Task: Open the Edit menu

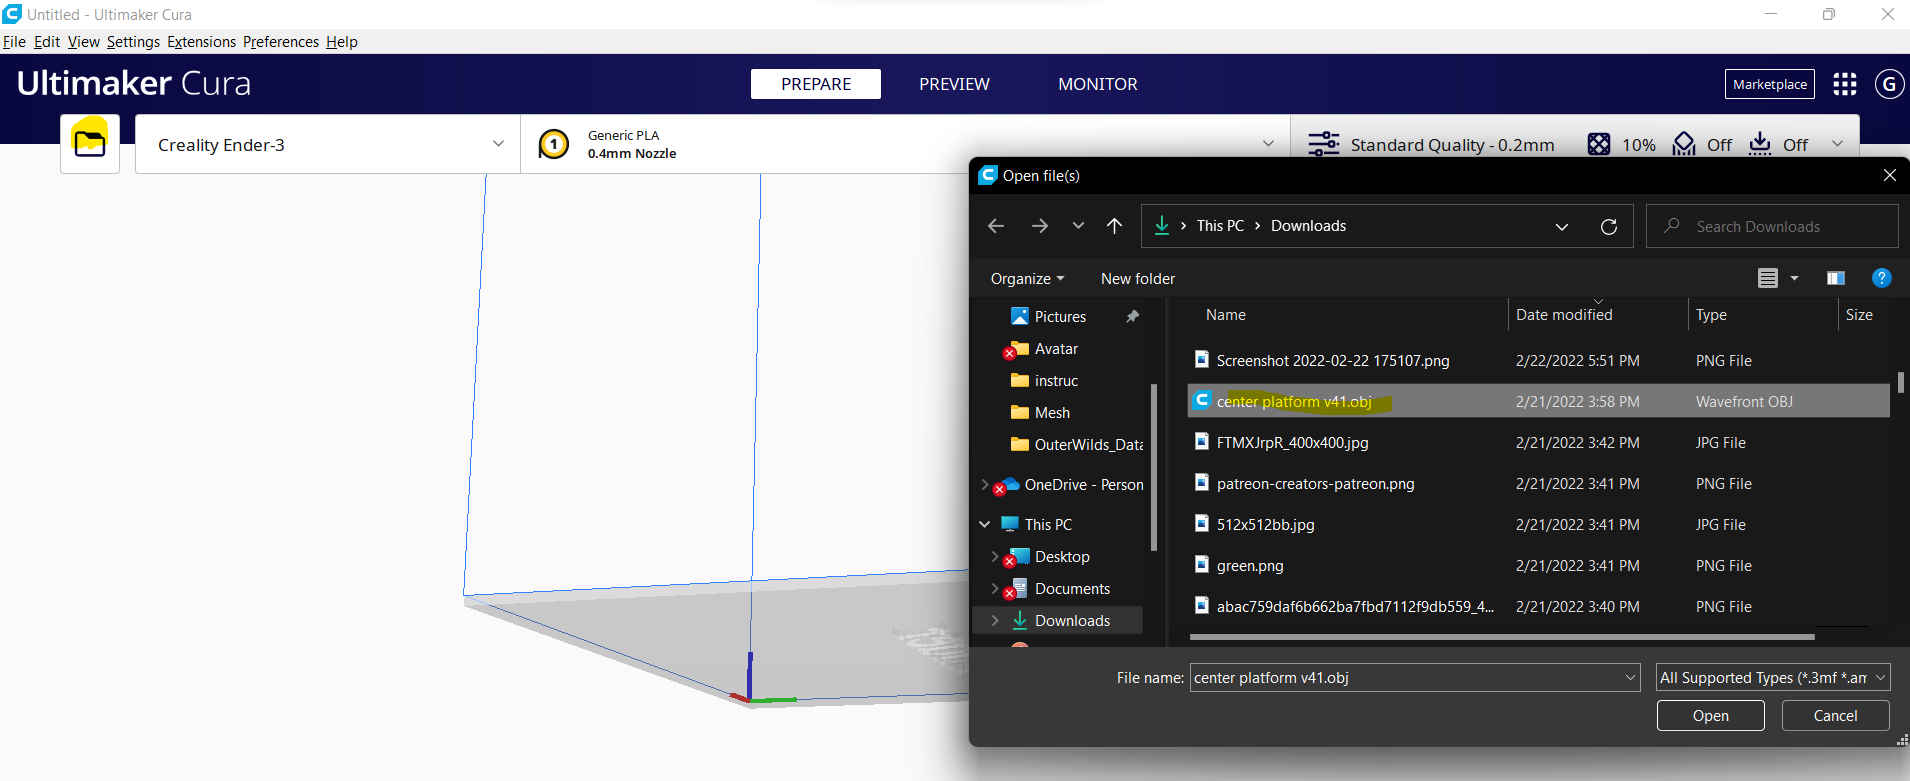Action: click(47, 42)
